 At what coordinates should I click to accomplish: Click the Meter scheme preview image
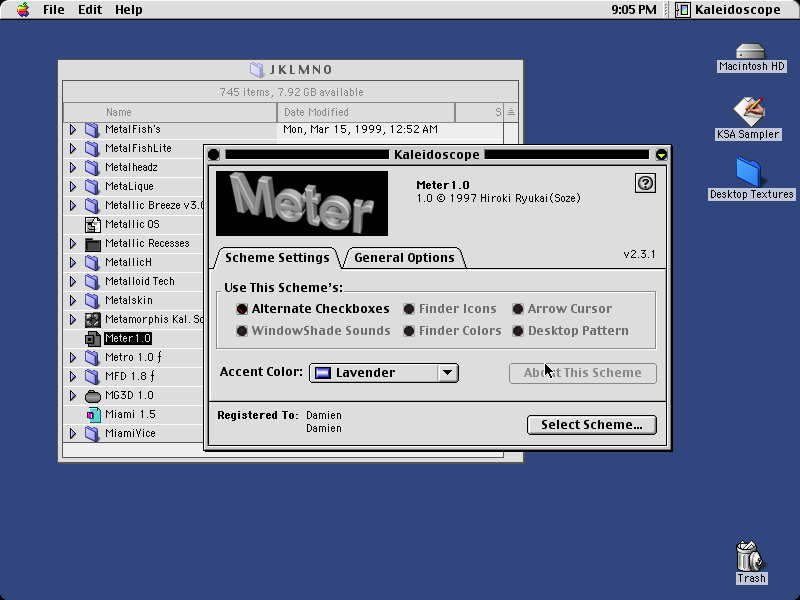click(302, 204)
